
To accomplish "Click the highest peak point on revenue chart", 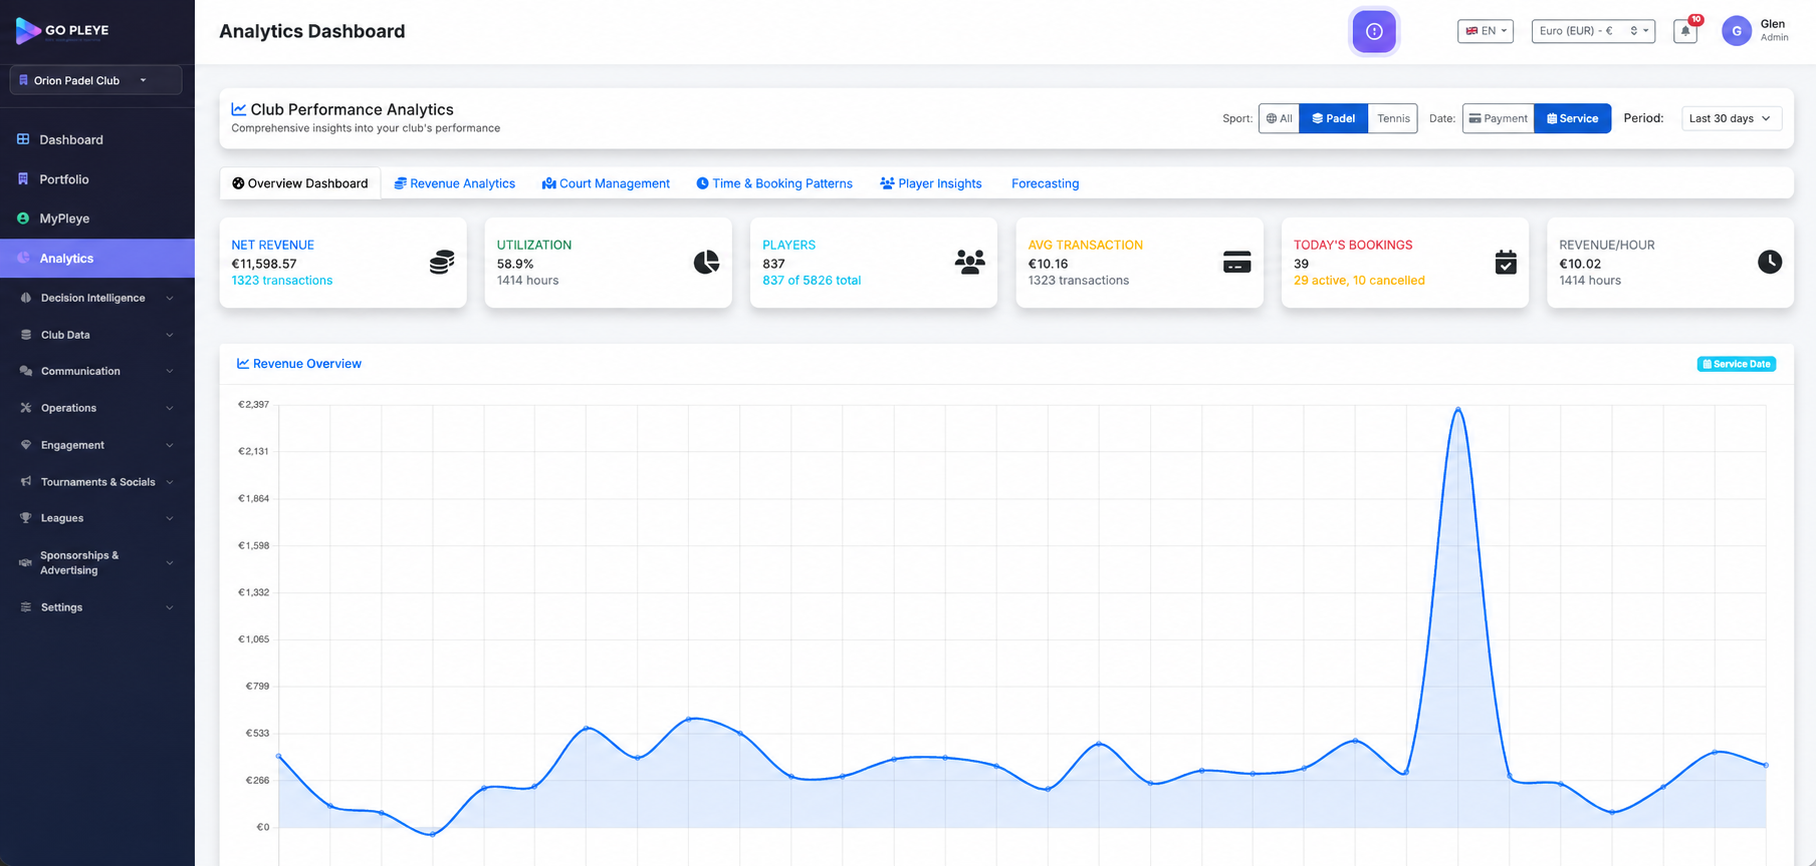I will (x=1459, y=409).
